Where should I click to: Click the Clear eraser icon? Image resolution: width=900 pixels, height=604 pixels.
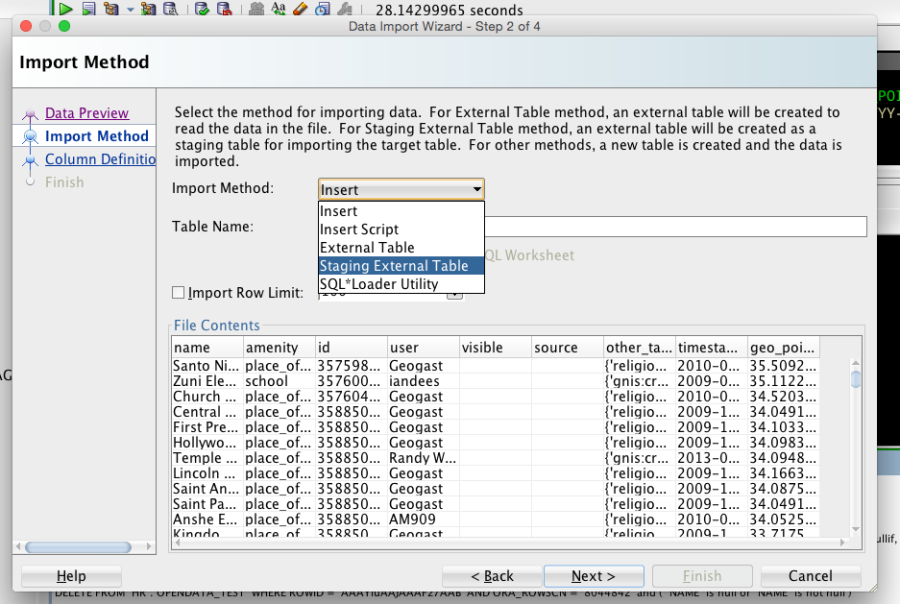pos(300,8)
